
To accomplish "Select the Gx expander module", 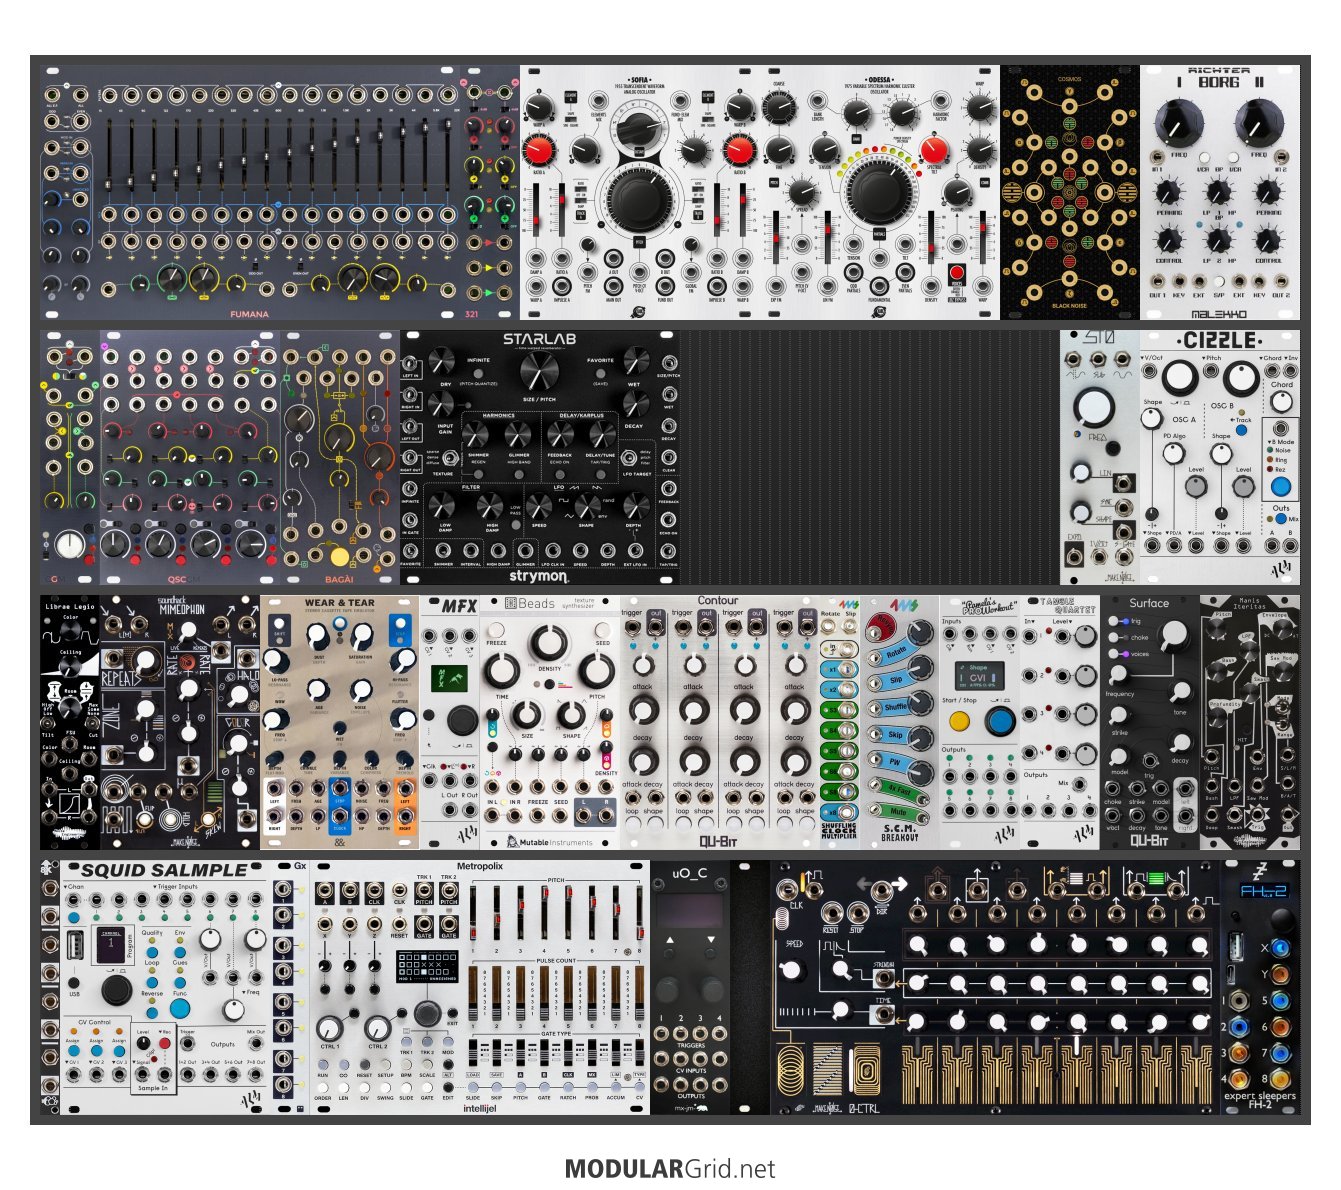I will pyautogui.click(x=290, y=988).
